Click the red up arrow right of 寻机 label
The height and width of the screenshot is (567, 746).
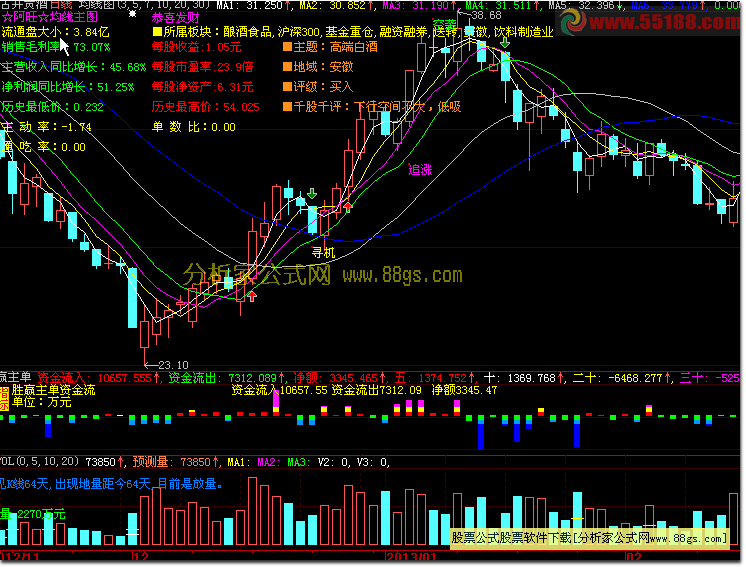tap(348, 207)
